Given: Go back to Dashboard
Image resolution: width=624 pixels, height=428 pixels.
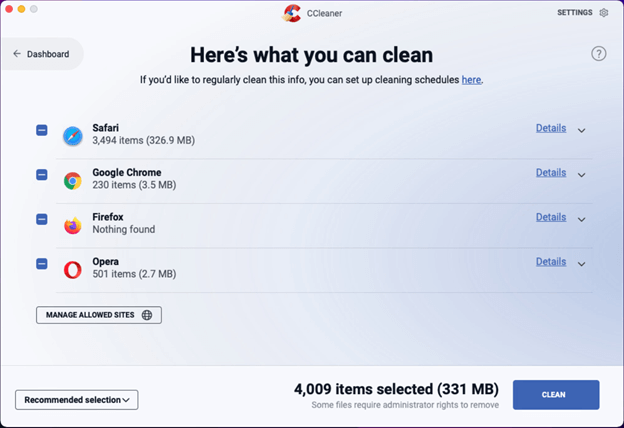Looking at the screenshot, I should (x=41, y=54).
